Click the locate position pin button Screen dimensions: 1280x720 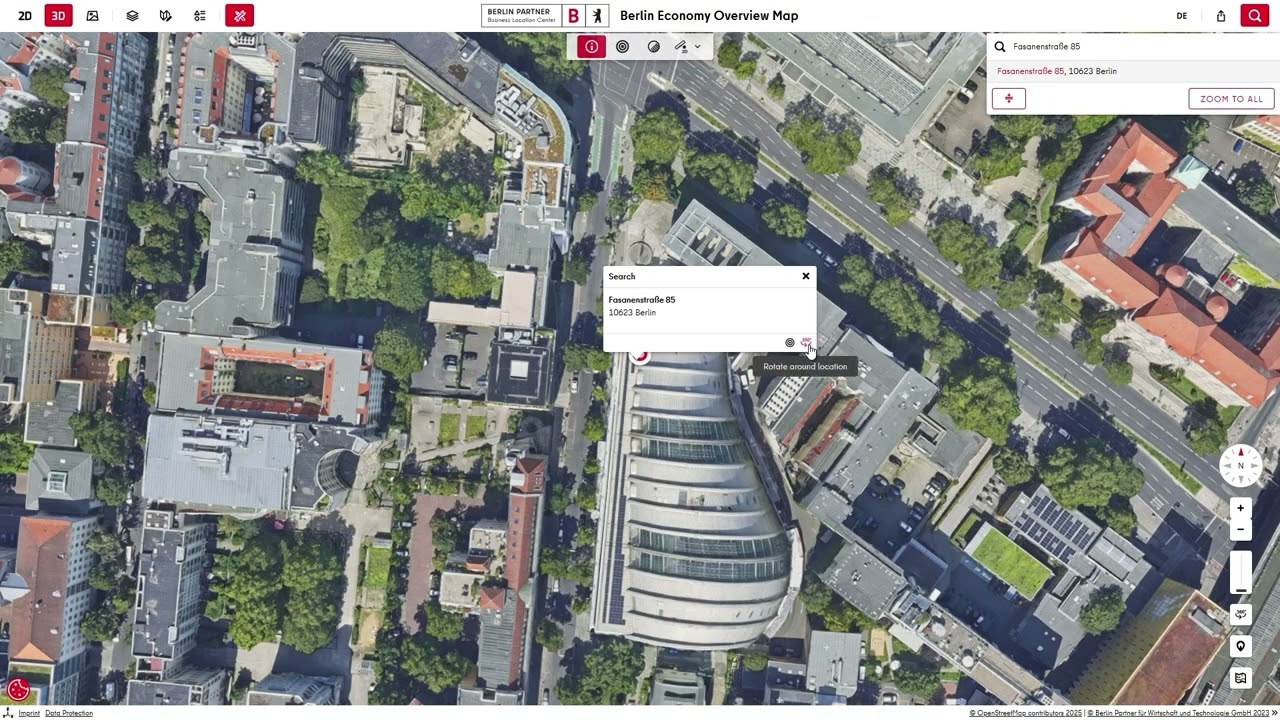click(1241, 646)
